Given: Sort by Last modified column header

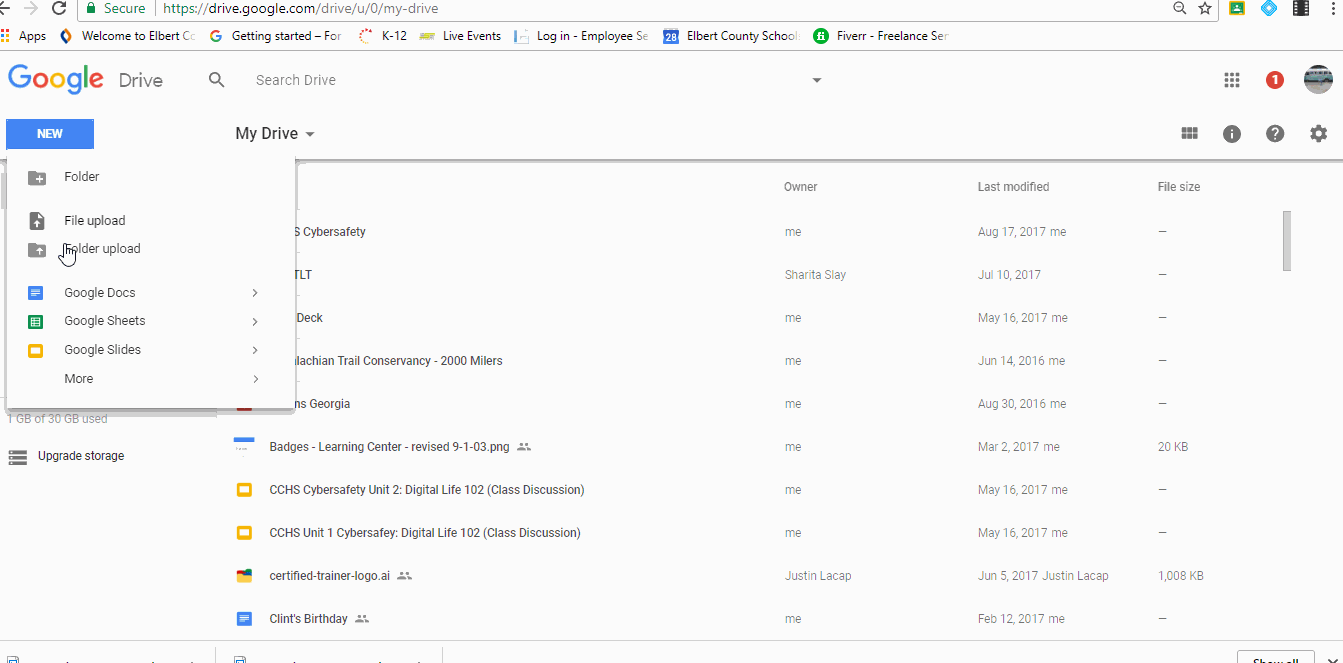Looking at the screenshot, I should click(1013, 187).
